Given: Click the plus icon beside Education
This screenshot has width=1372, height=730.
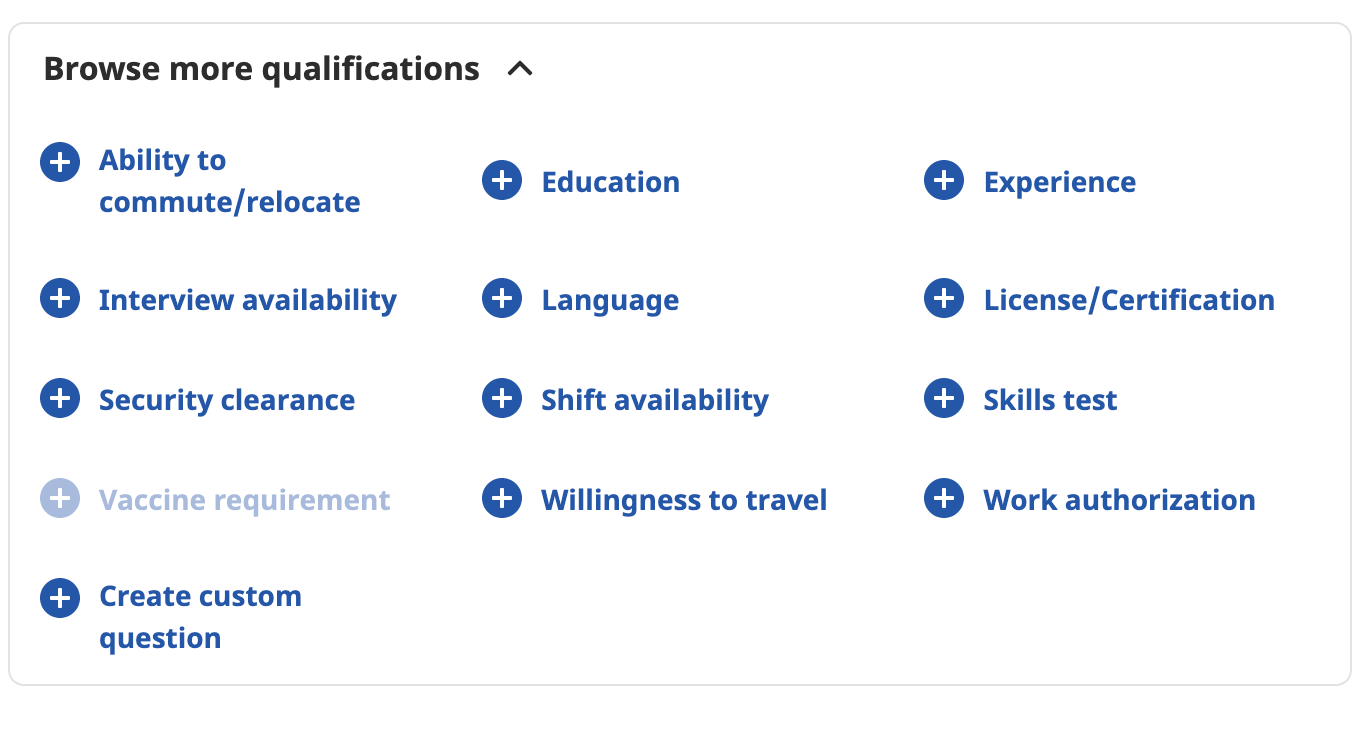Looking at the screenshot, I should [x=502, y=181].
